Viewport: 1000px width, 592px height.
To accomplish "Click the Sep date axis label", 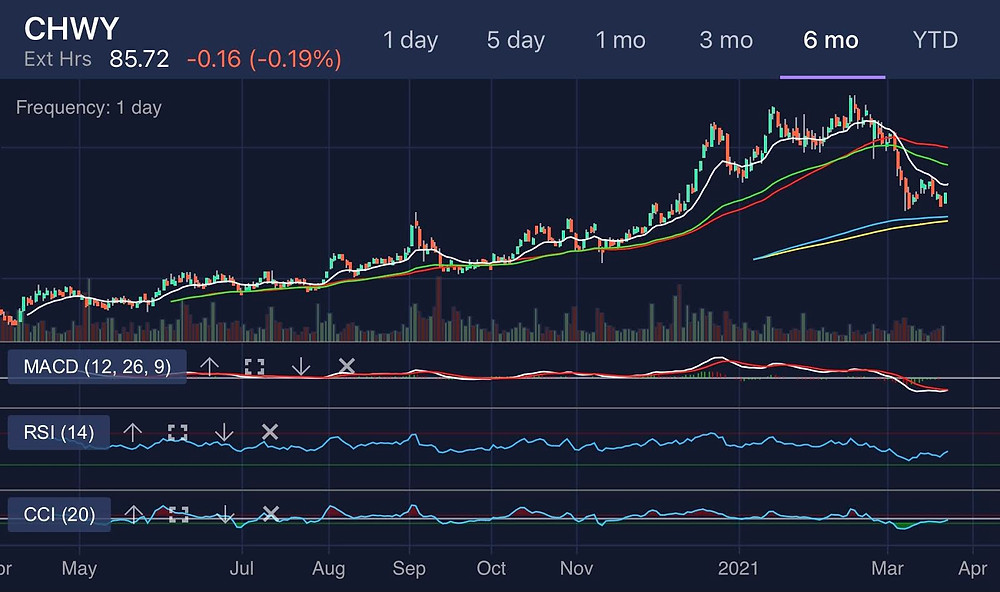I will [409, 568].
